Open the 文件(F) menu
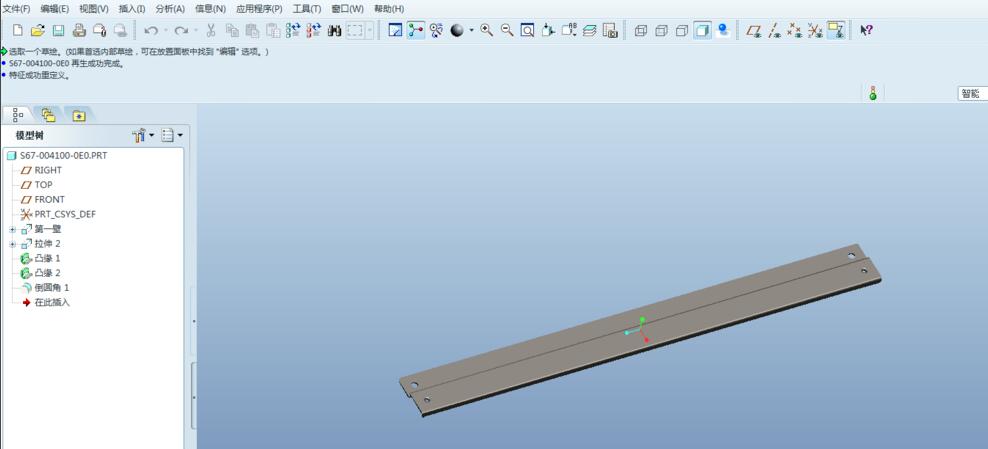This screenshot has height=449, width=988. [x=16, y=9]
